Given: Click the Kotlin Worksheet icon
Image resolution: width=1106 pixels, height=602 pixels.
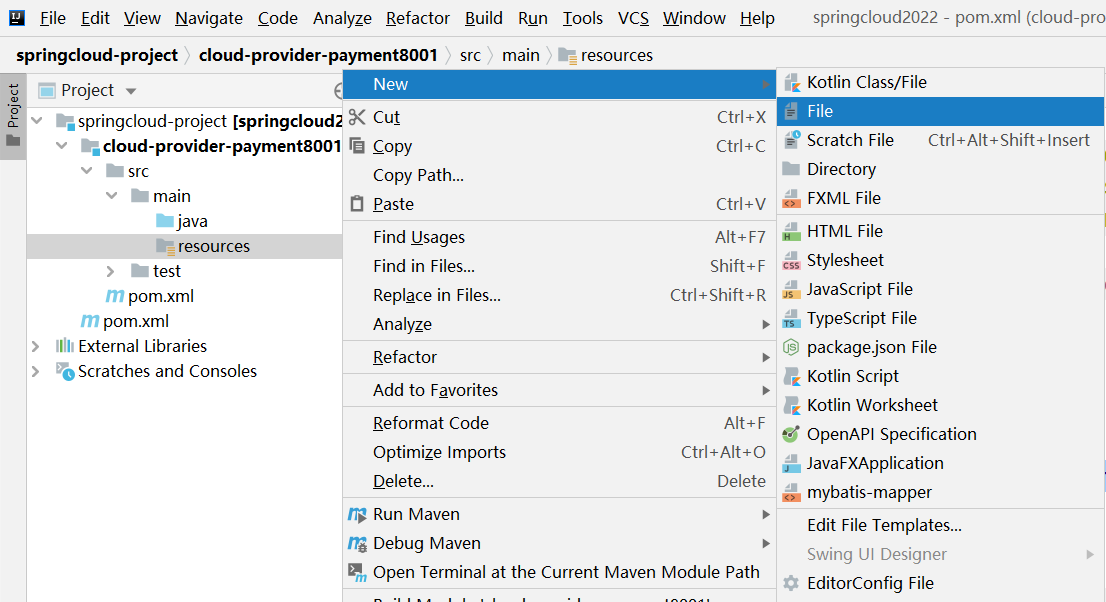Looking at the screenshot, I should (792, 405).
